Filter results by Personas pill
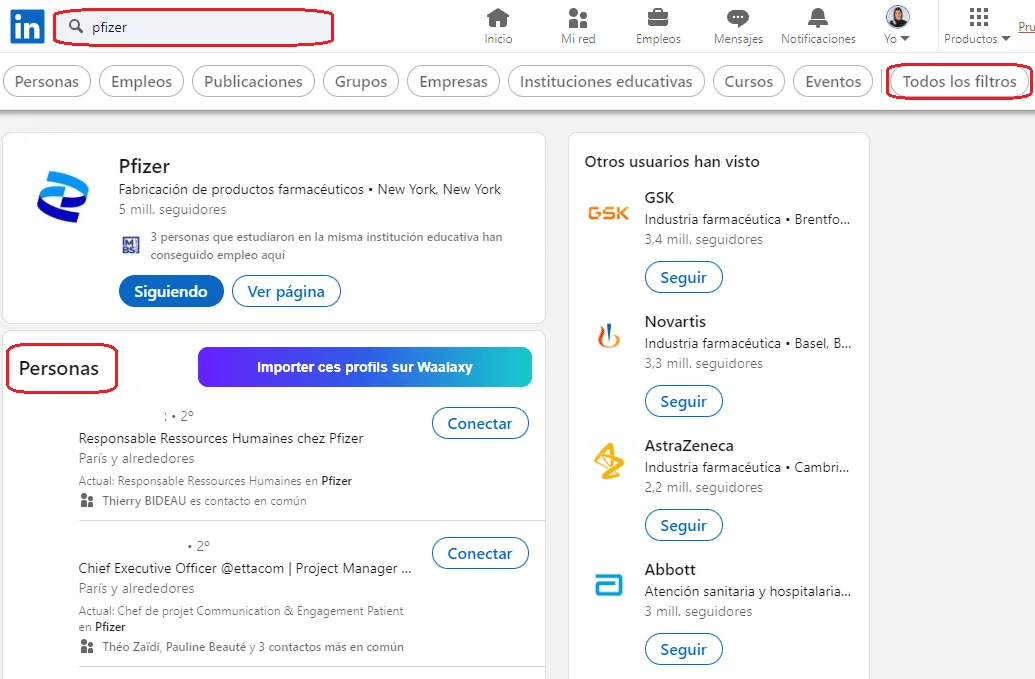This screenshot has height=679, width=1035. [47, 81]
